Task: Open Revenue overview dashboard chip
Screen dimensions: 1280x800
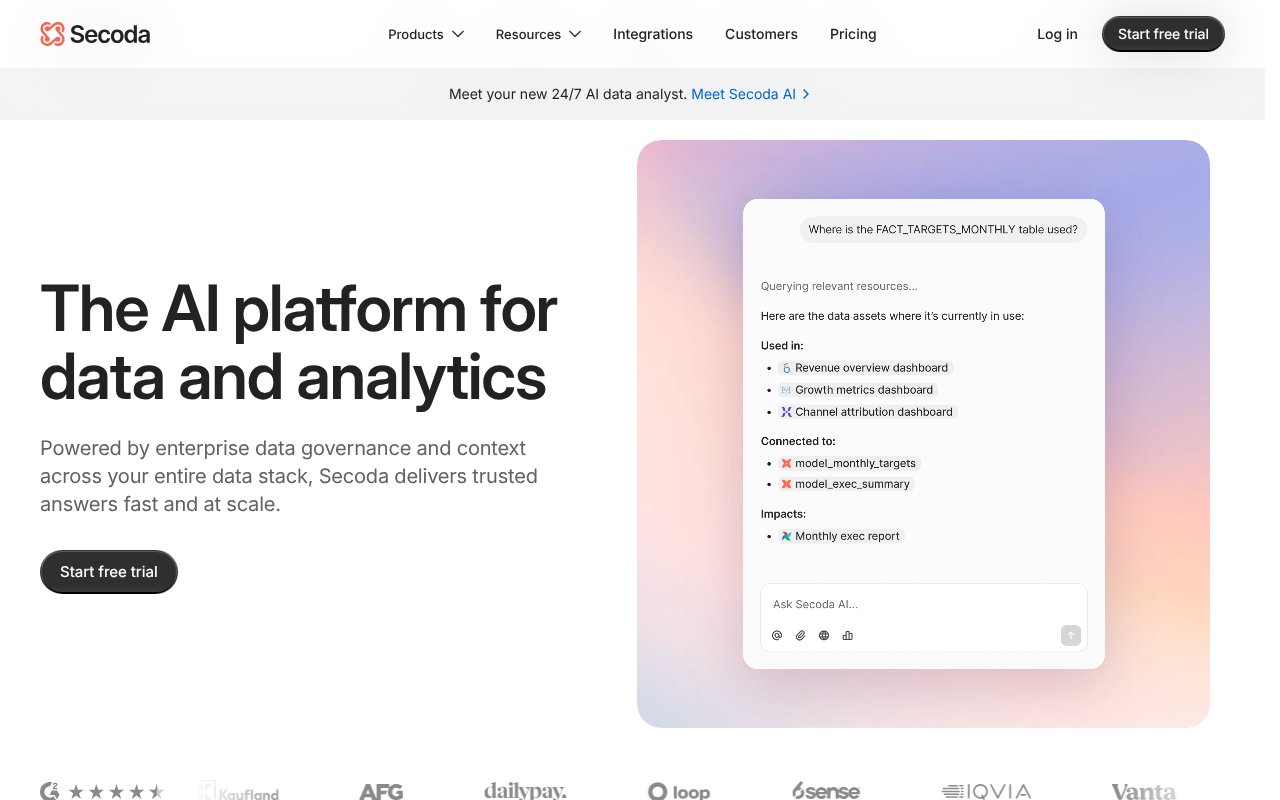Action: (865, 367)
